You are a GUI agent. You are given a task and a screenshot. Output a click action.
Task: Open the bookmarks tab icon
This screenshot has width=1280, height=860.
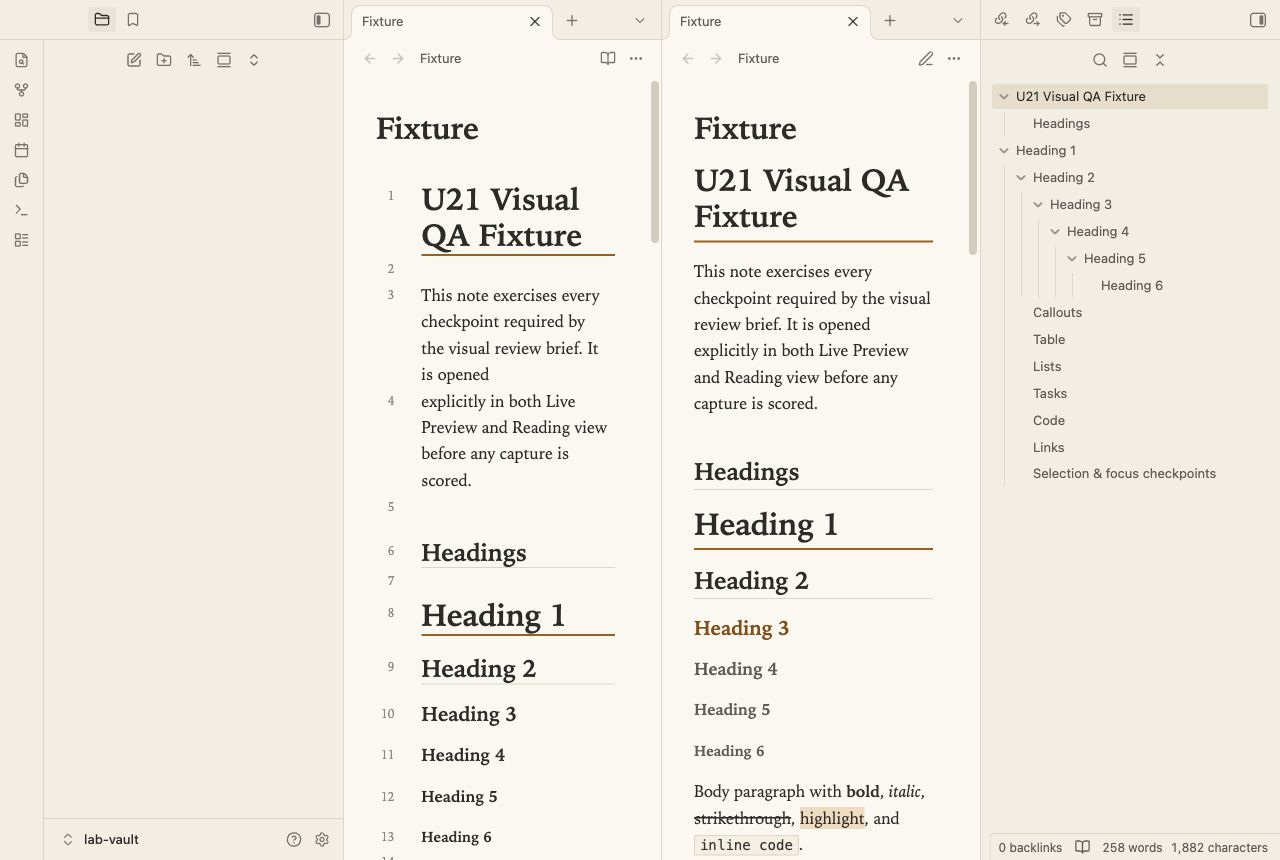[133, 20]
